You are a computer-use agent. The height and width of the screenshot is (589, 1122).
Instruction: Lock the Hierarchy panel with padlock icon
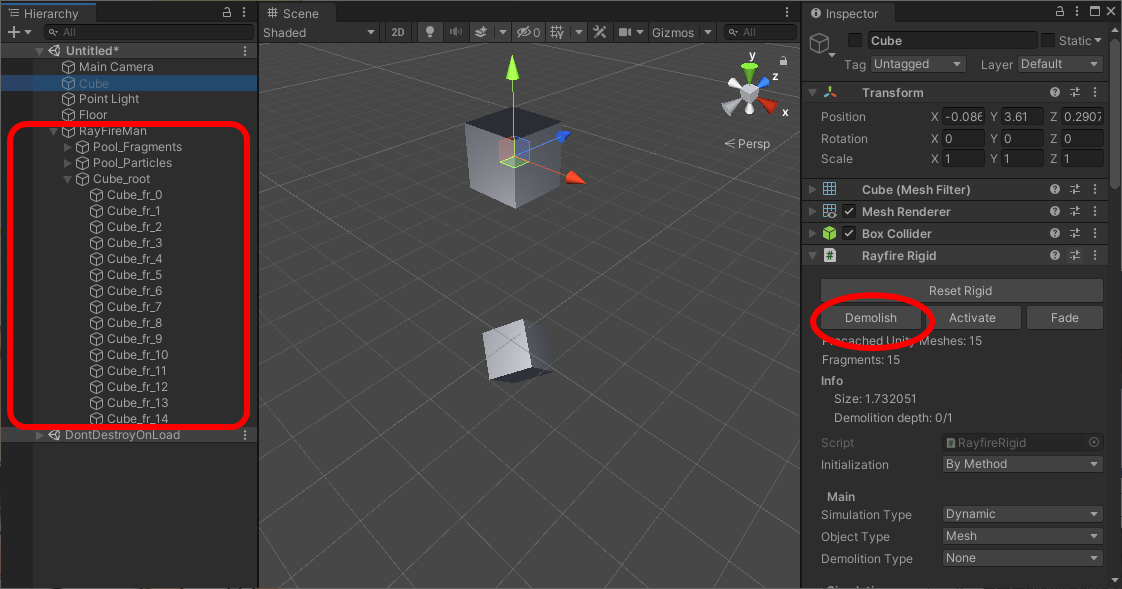[x=227, y=12]
